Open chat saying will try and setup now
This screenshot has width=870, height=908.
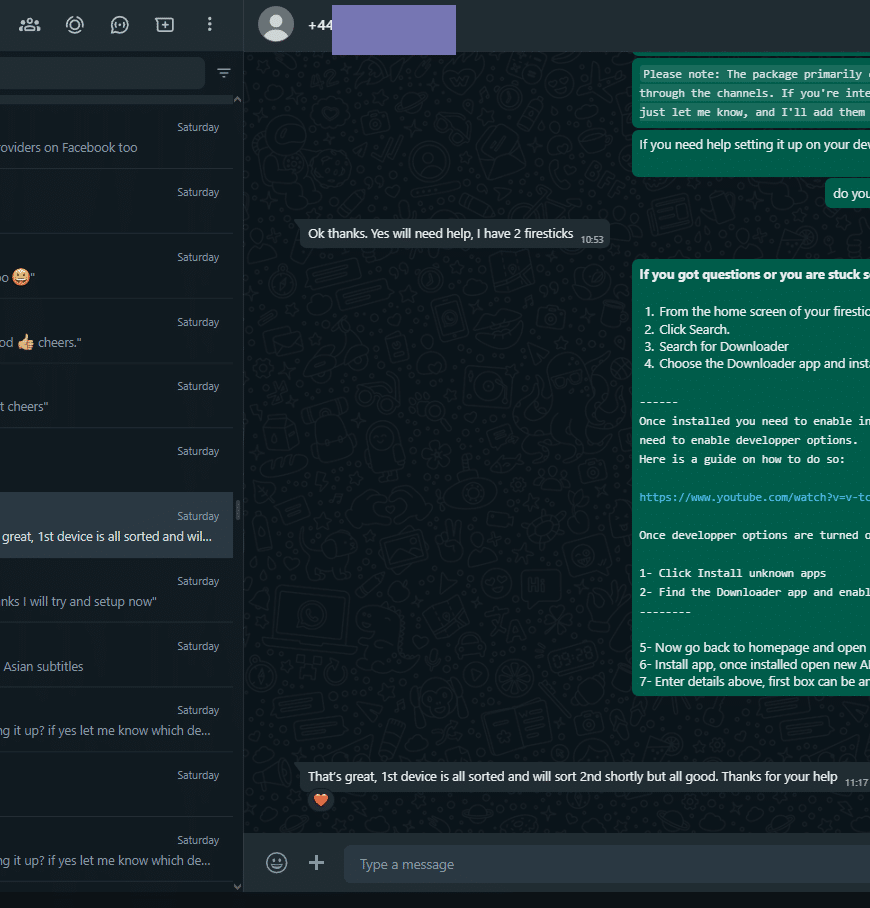110,592
